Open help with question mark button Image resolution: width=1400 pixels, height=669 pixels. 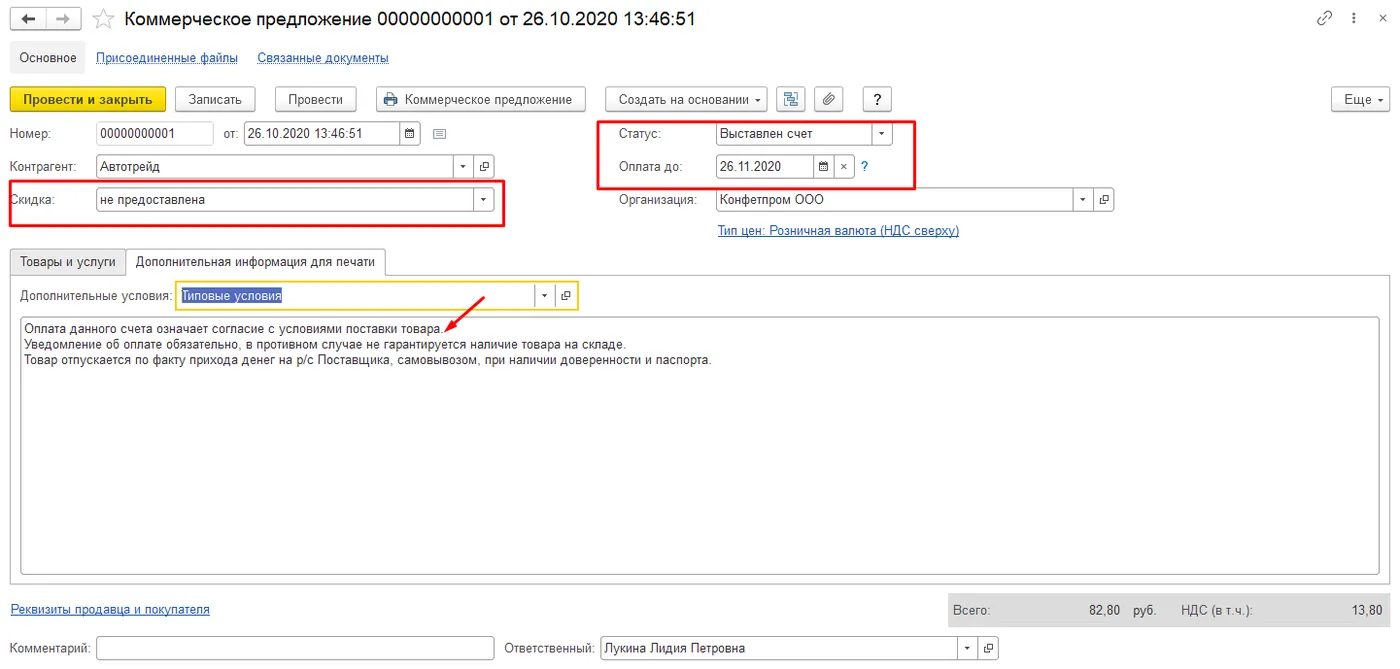click(x=877, y=99)
